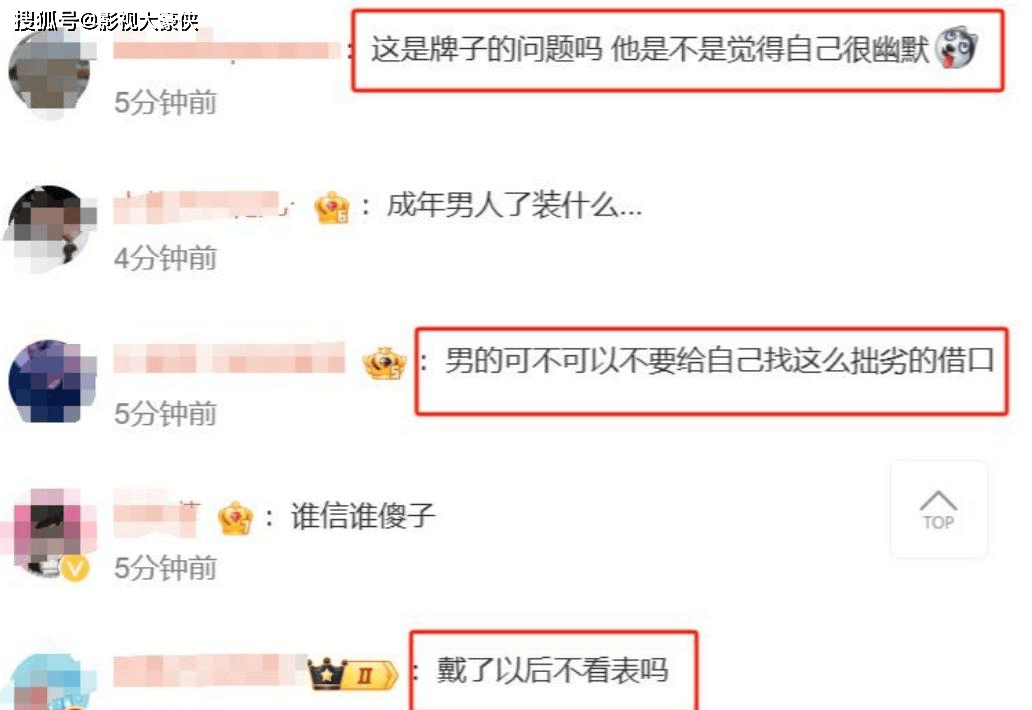
Task: Click the TOP back-to-top button
Action: coord(939,509)
